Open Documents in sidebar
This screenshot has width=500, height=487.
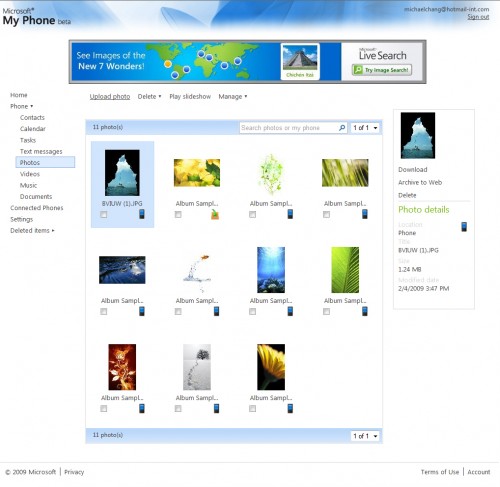[36, 197]
